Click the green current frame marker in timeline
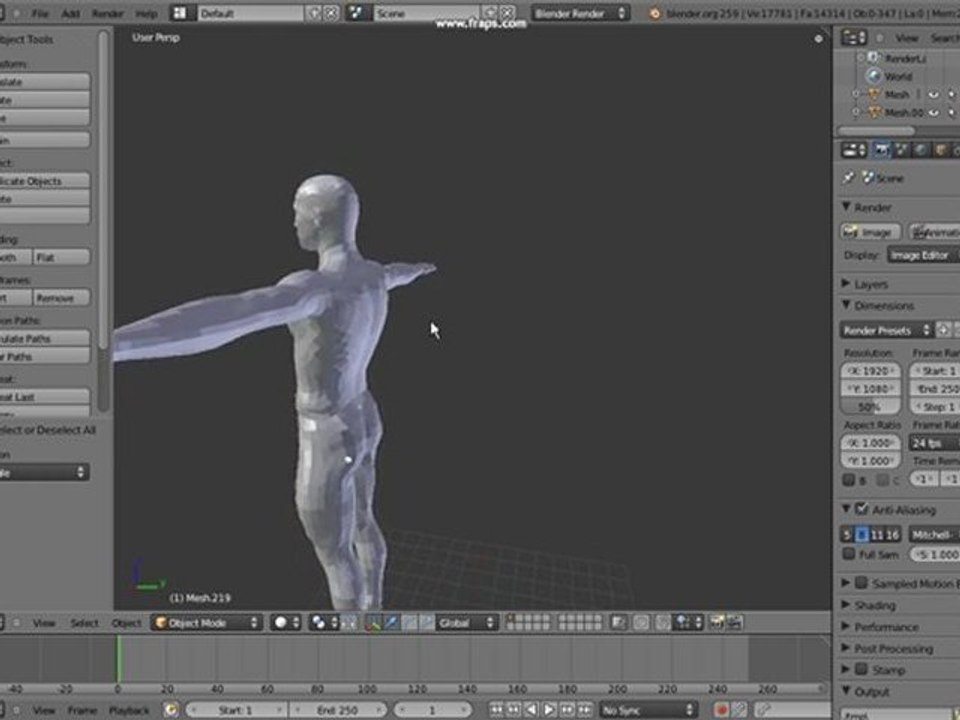This screenshot has height=720, width=960. pyautogui.click(x=119, y=659)
